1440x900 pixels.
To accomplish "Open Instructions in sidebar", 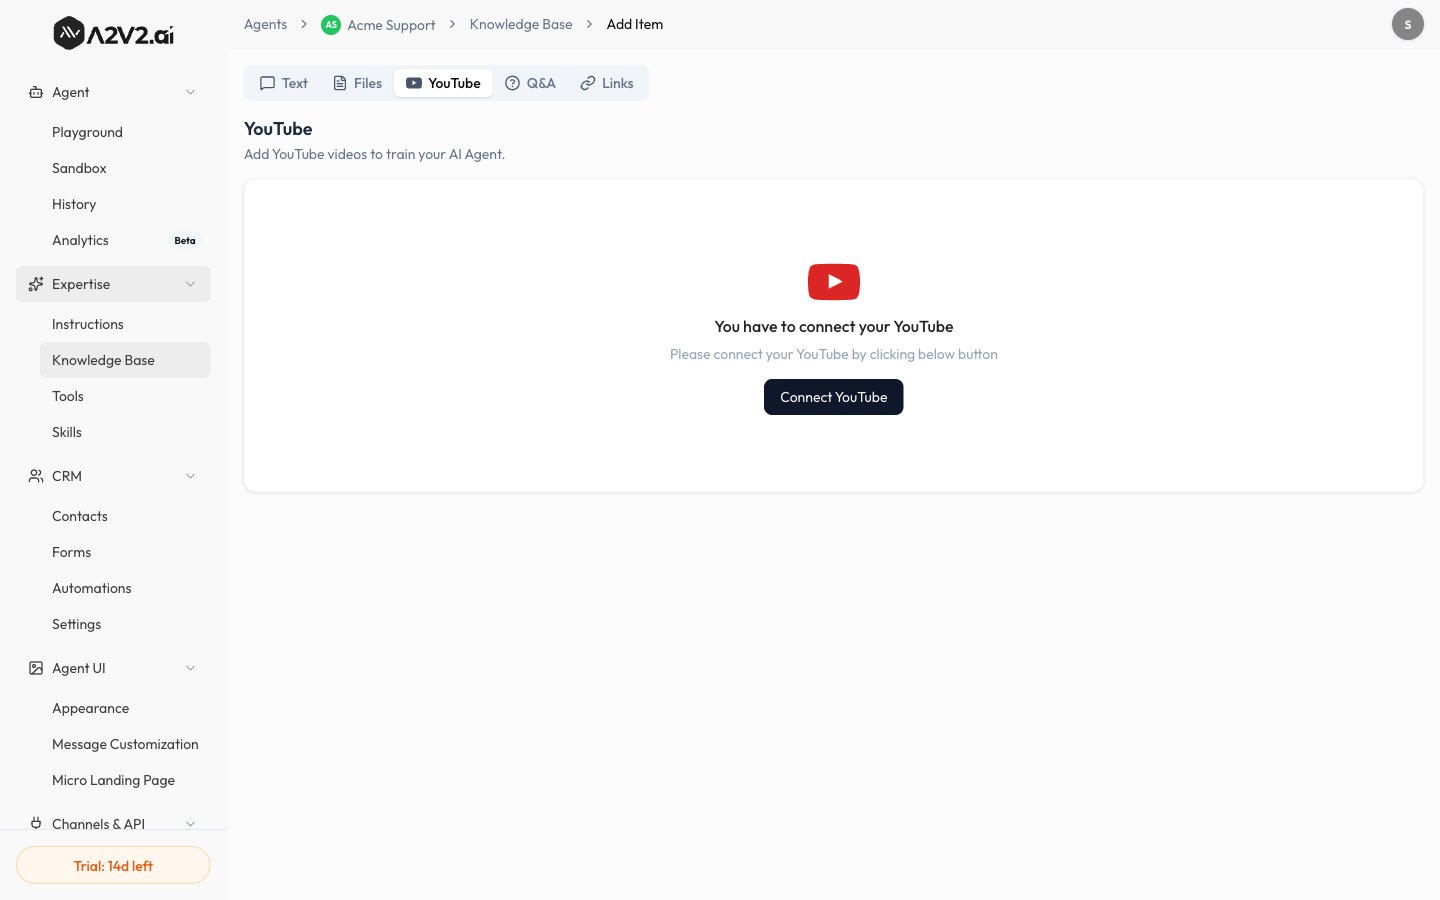I will pyautogui.click(x=125, y=324).
